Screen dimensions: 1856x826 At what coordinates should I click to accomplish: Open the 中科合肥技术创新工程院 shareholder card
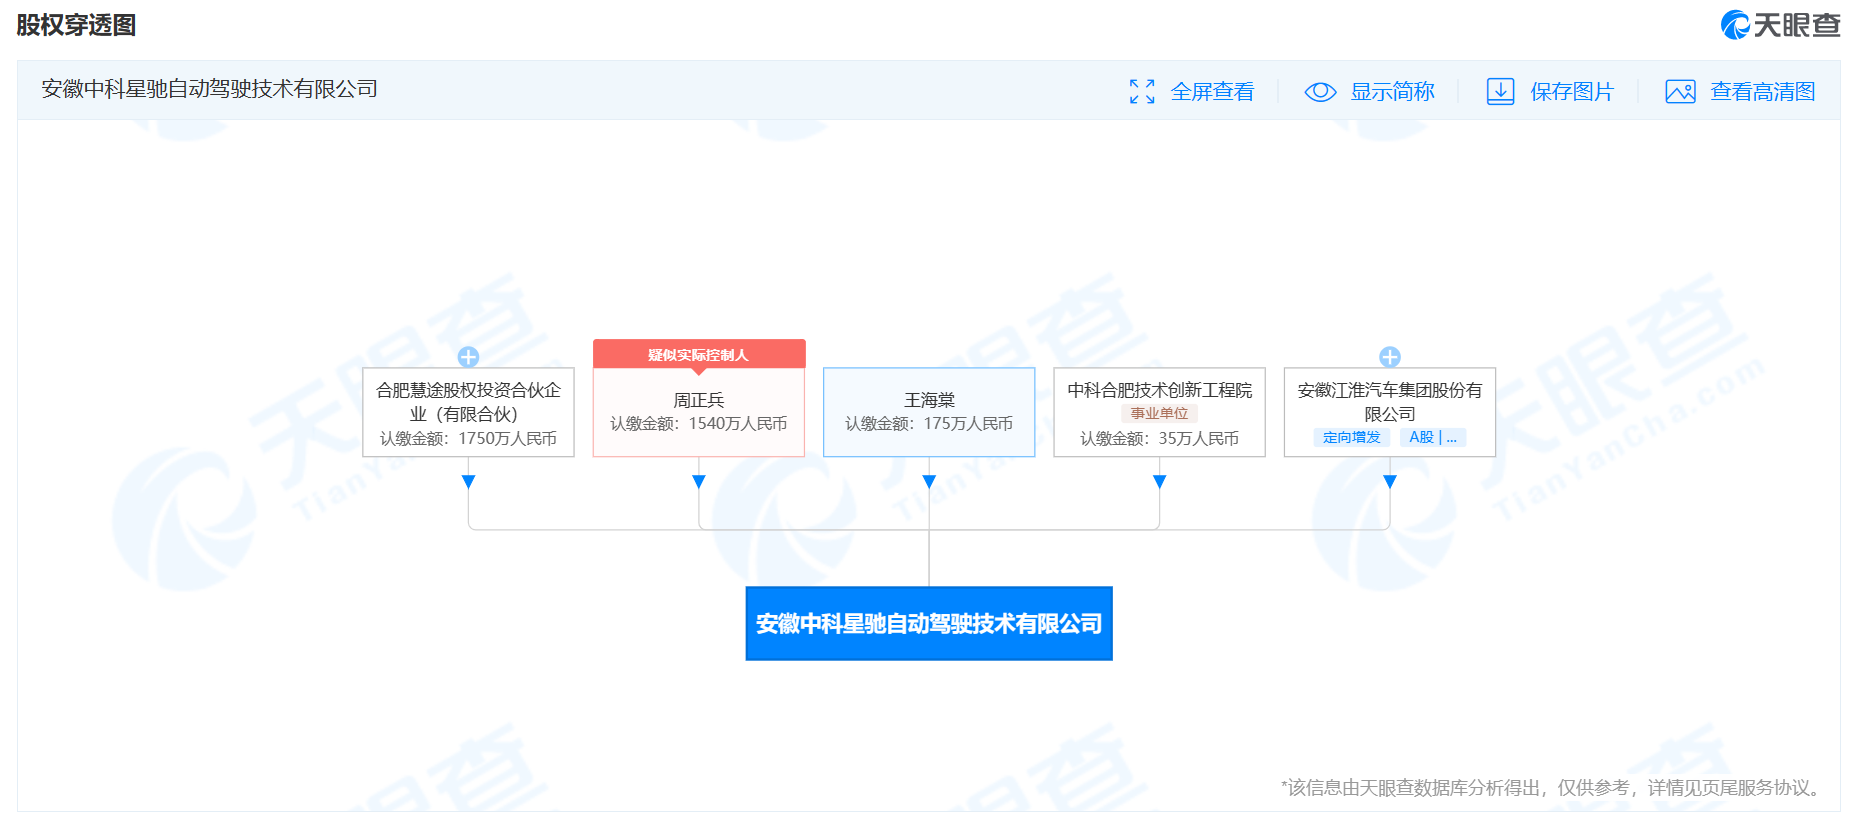click(x=1160, y=412)
